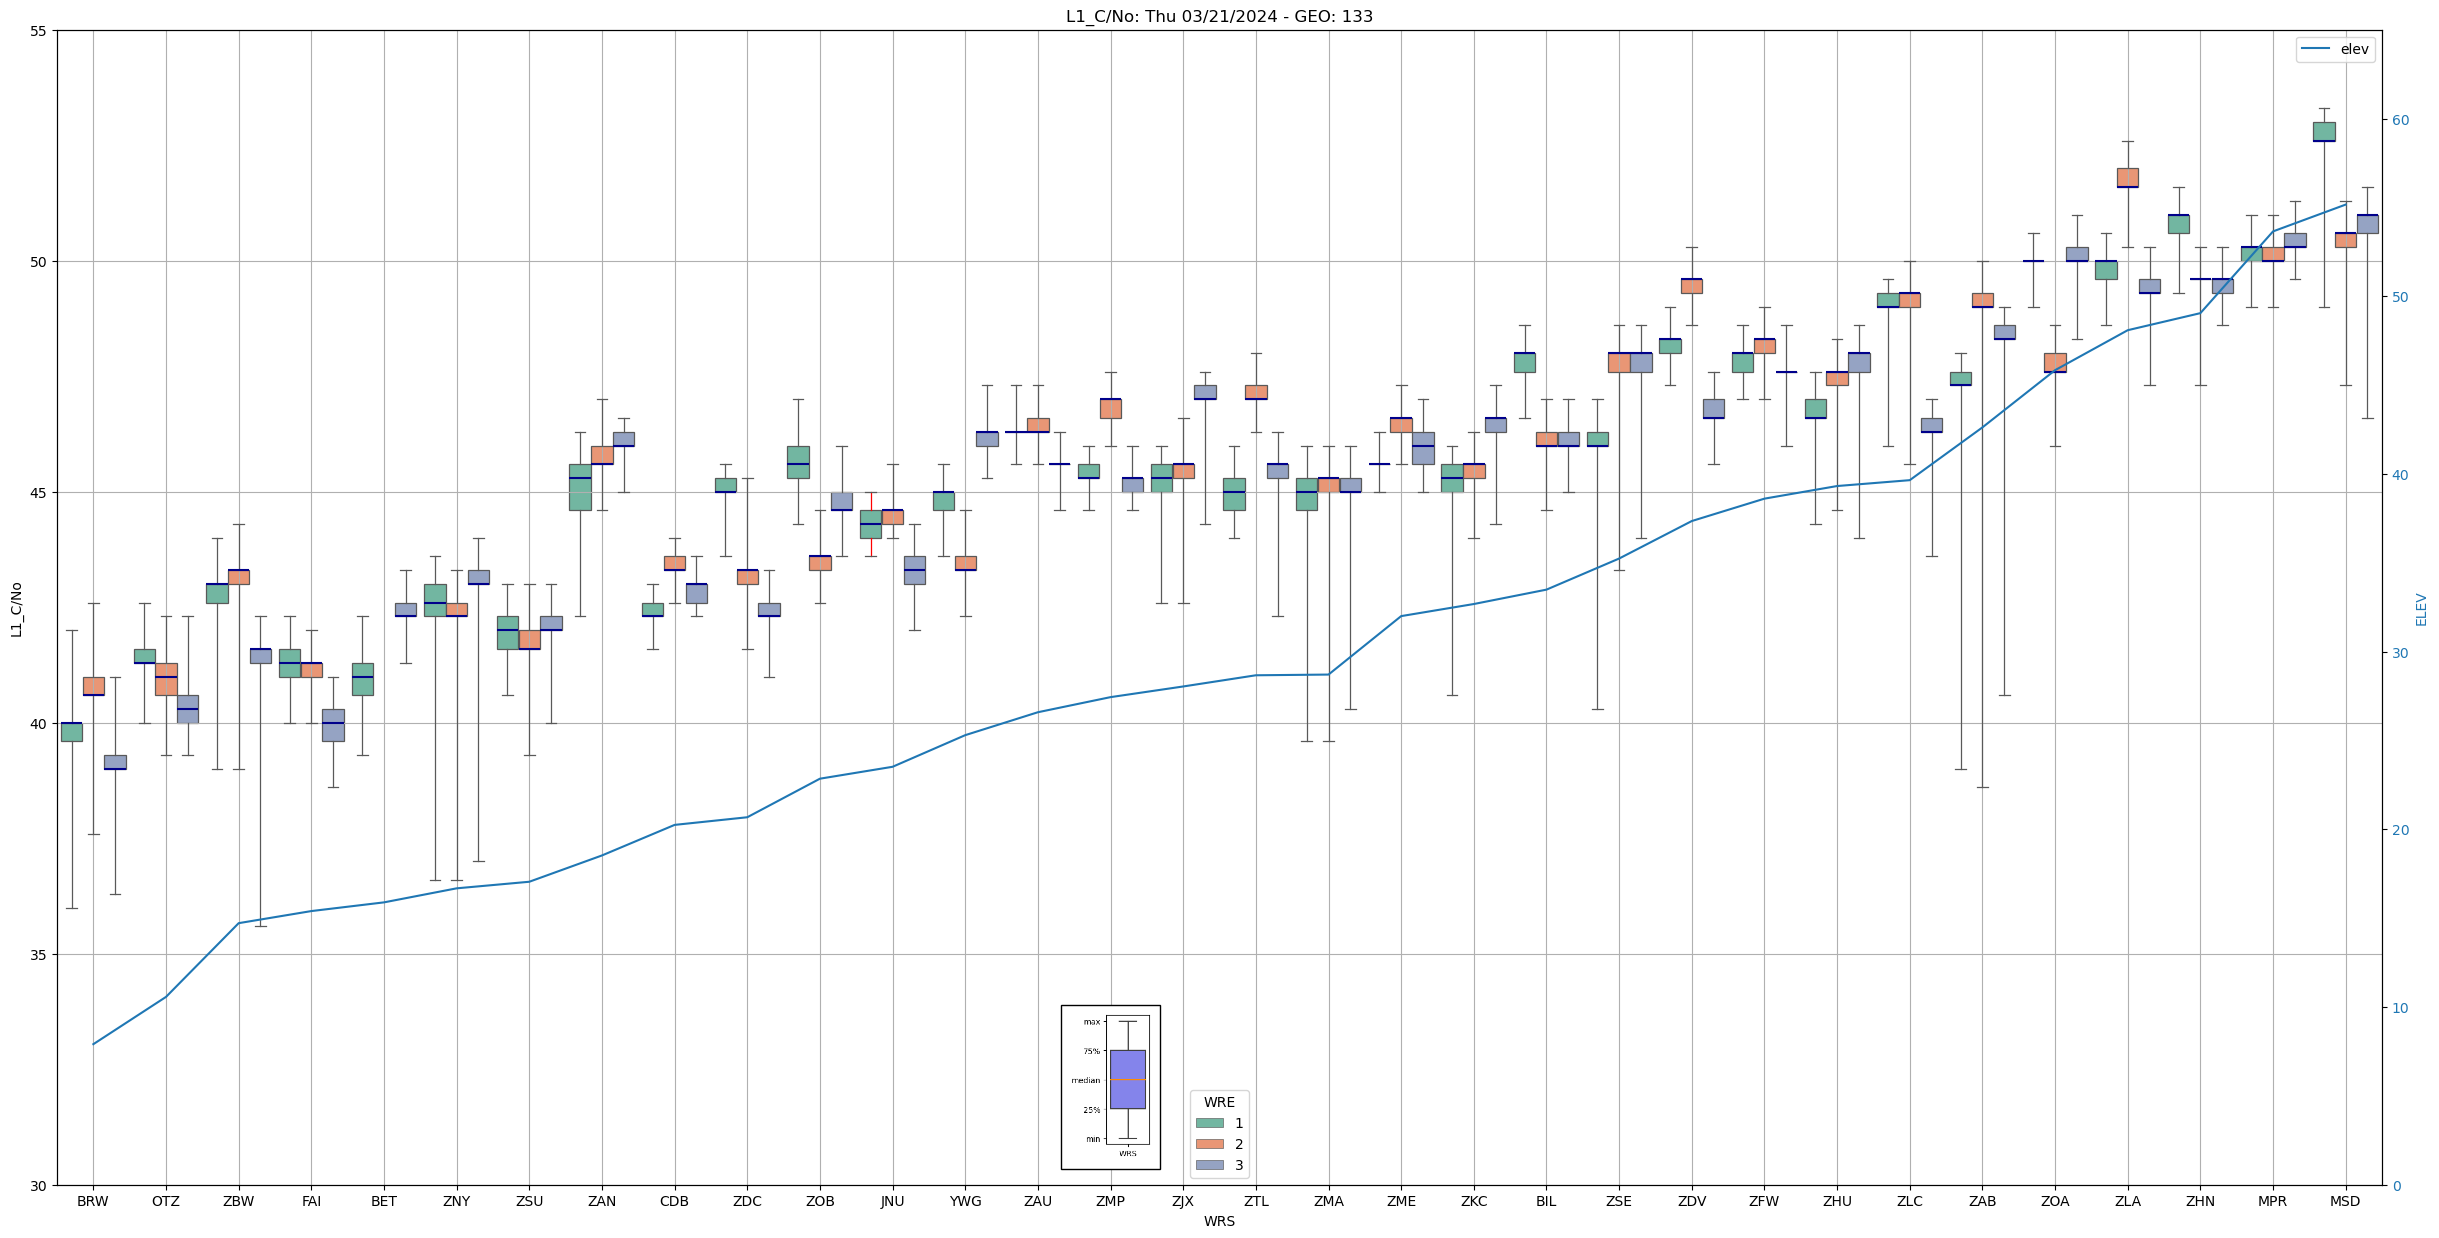The height and width of the screenshot is (1238, 2439).
Task: Click the WRS x-axis title
Action: pos(1219,1221)
